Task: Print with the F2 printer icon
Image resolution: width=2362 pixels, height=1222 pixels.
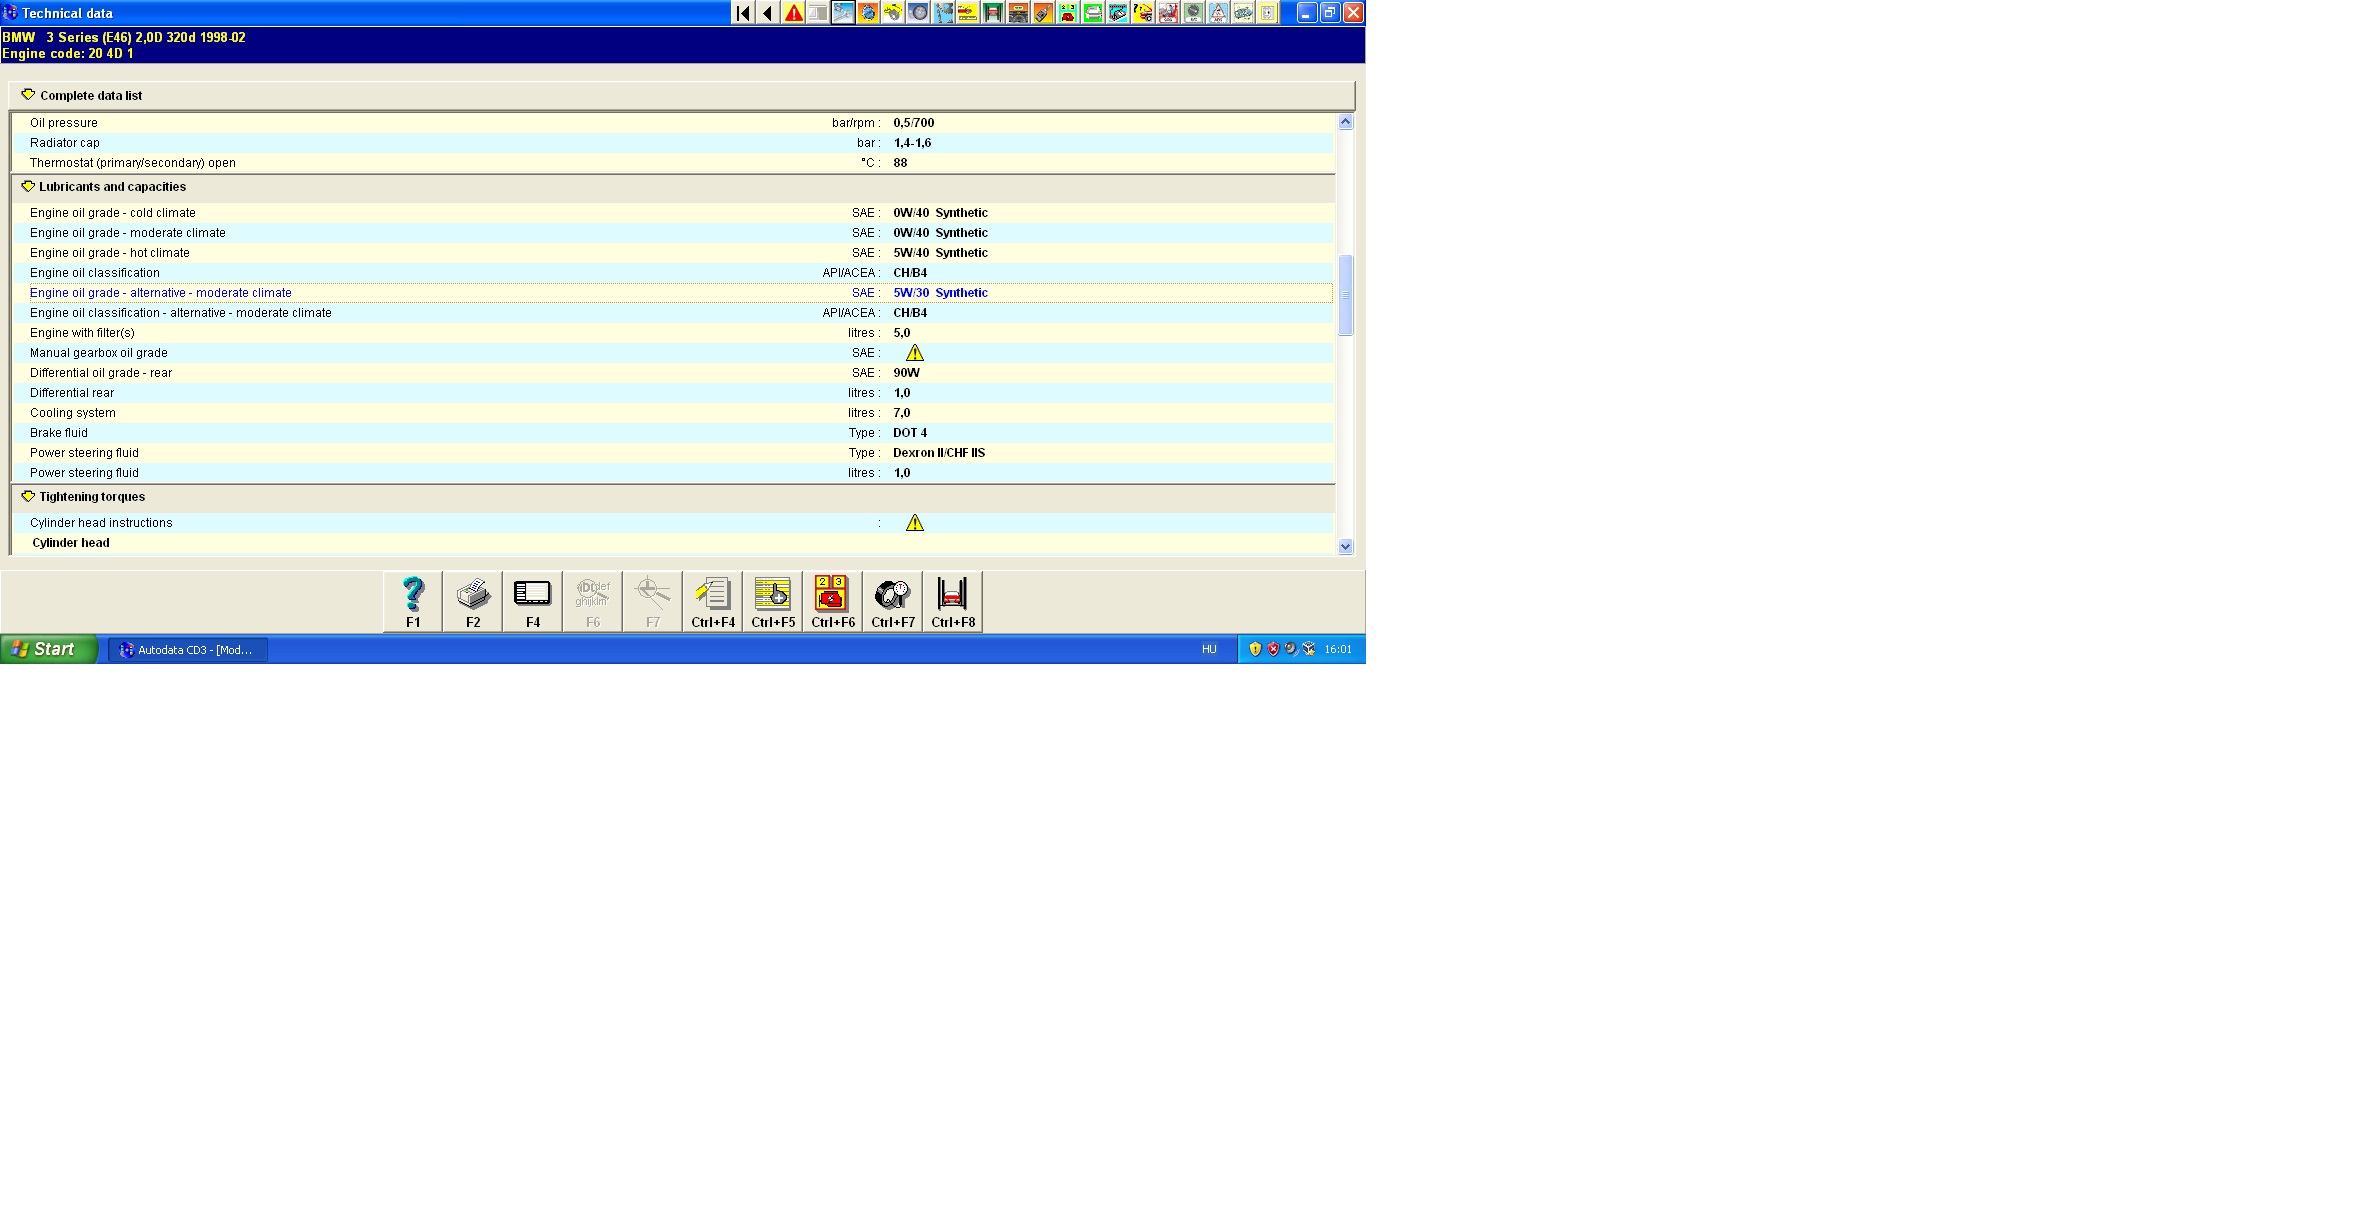Action: pos(473,601)
